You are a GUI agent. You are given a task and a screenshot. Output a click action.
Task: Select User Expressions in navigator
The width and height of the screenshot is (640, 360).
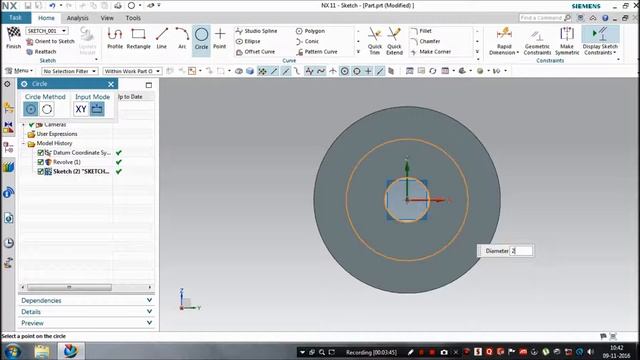[x=57, y=134]
